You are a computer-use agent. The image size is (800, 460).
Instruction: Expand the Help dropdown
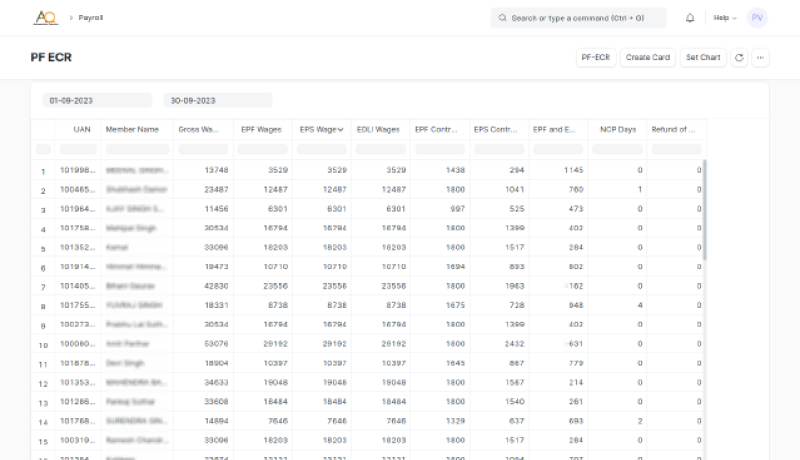click(x=725, y=18)
